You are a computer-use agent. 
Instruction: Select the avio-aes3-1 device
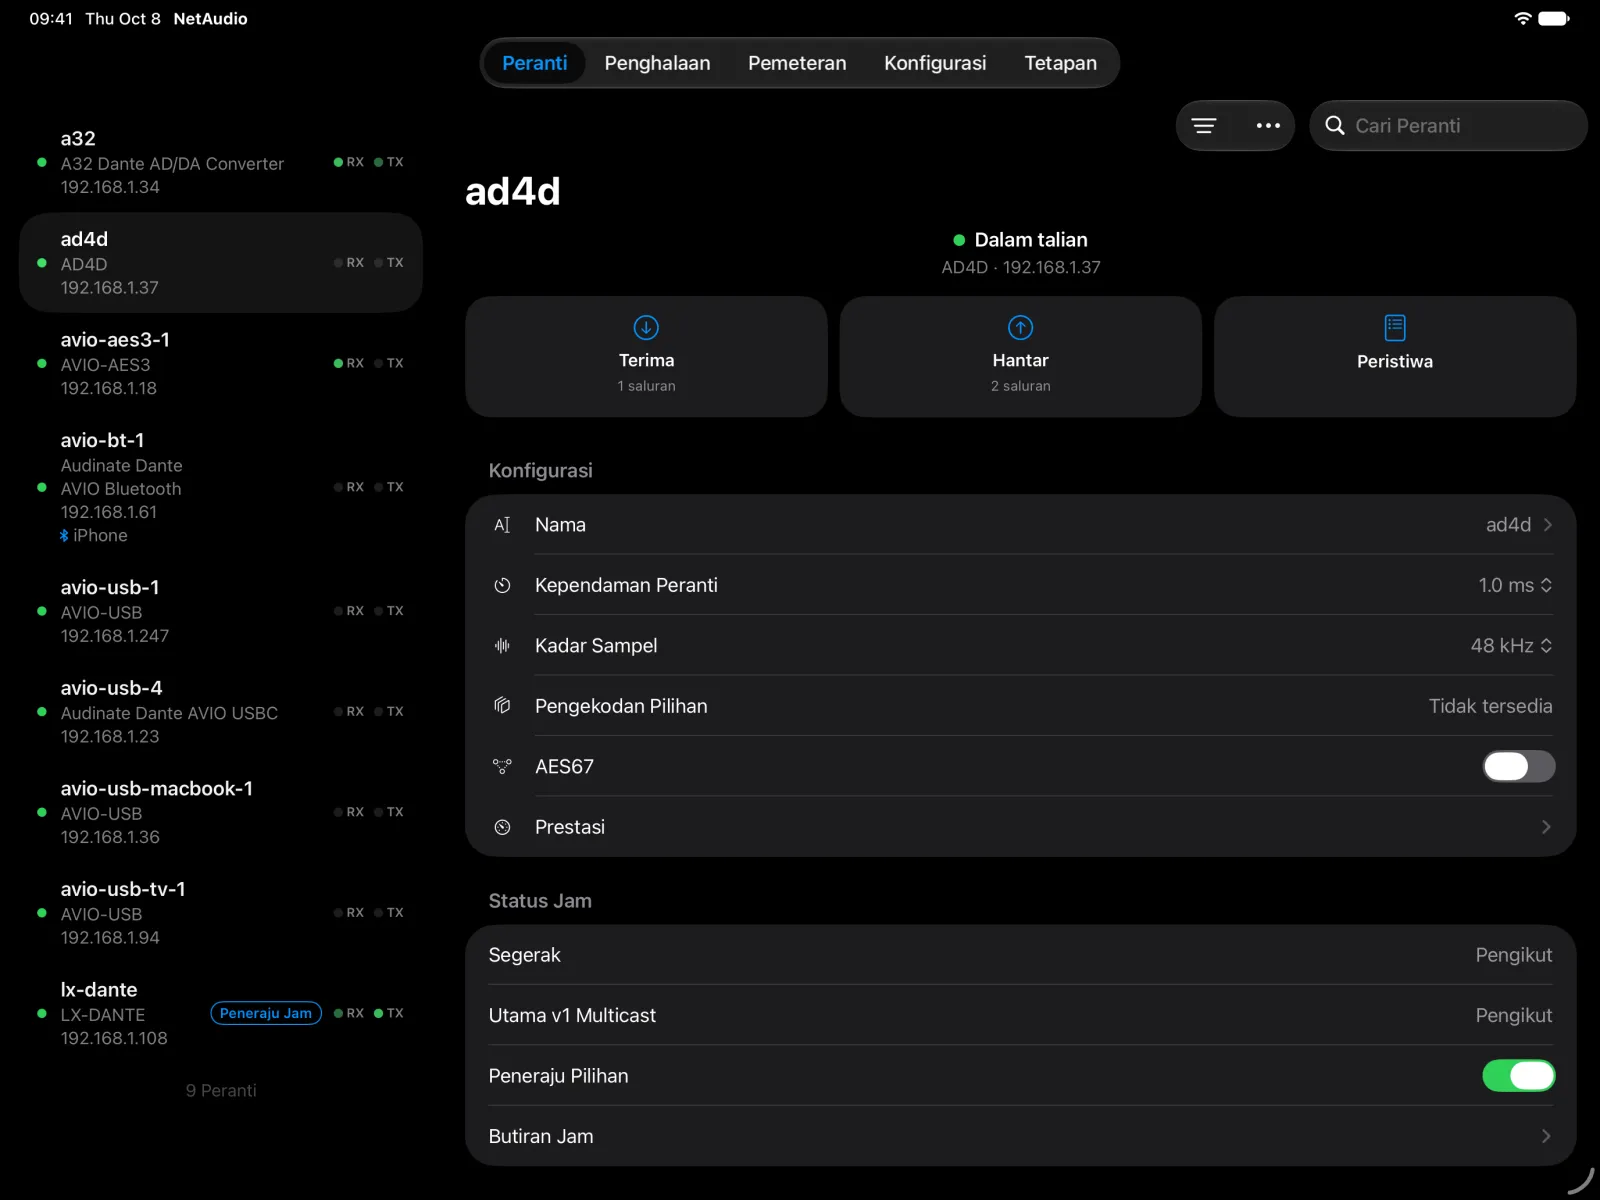coord(221,364)
